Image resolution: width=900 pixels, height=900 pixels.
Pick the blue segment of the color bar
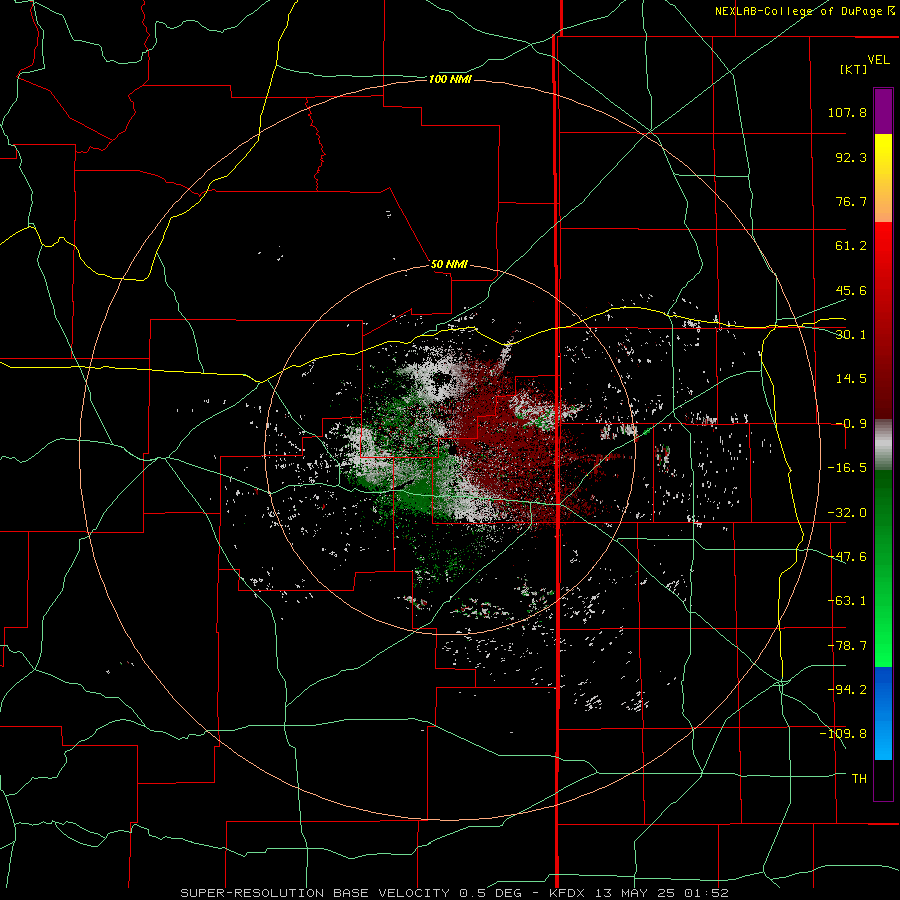pyautogui.click(x=883, y=713)
